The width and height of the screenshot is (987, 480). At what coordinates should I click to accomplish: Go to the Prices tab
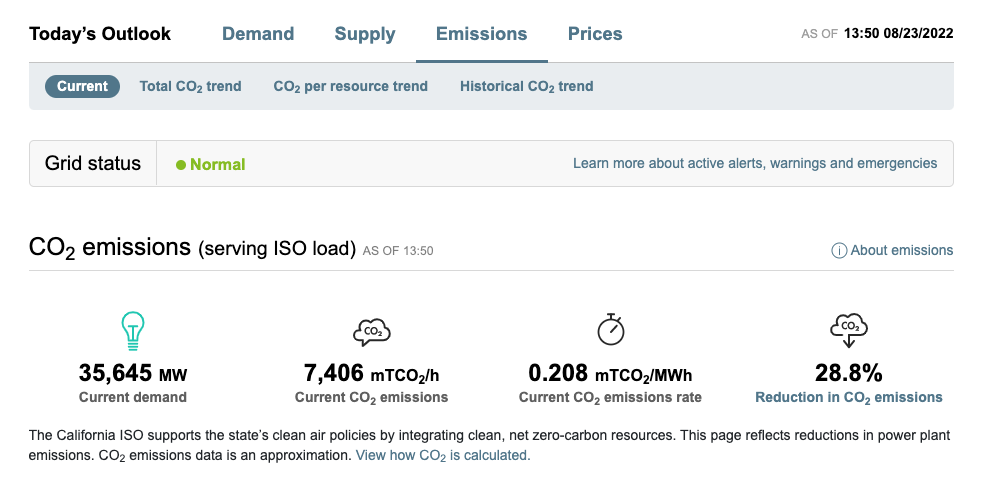pos(595,34)
